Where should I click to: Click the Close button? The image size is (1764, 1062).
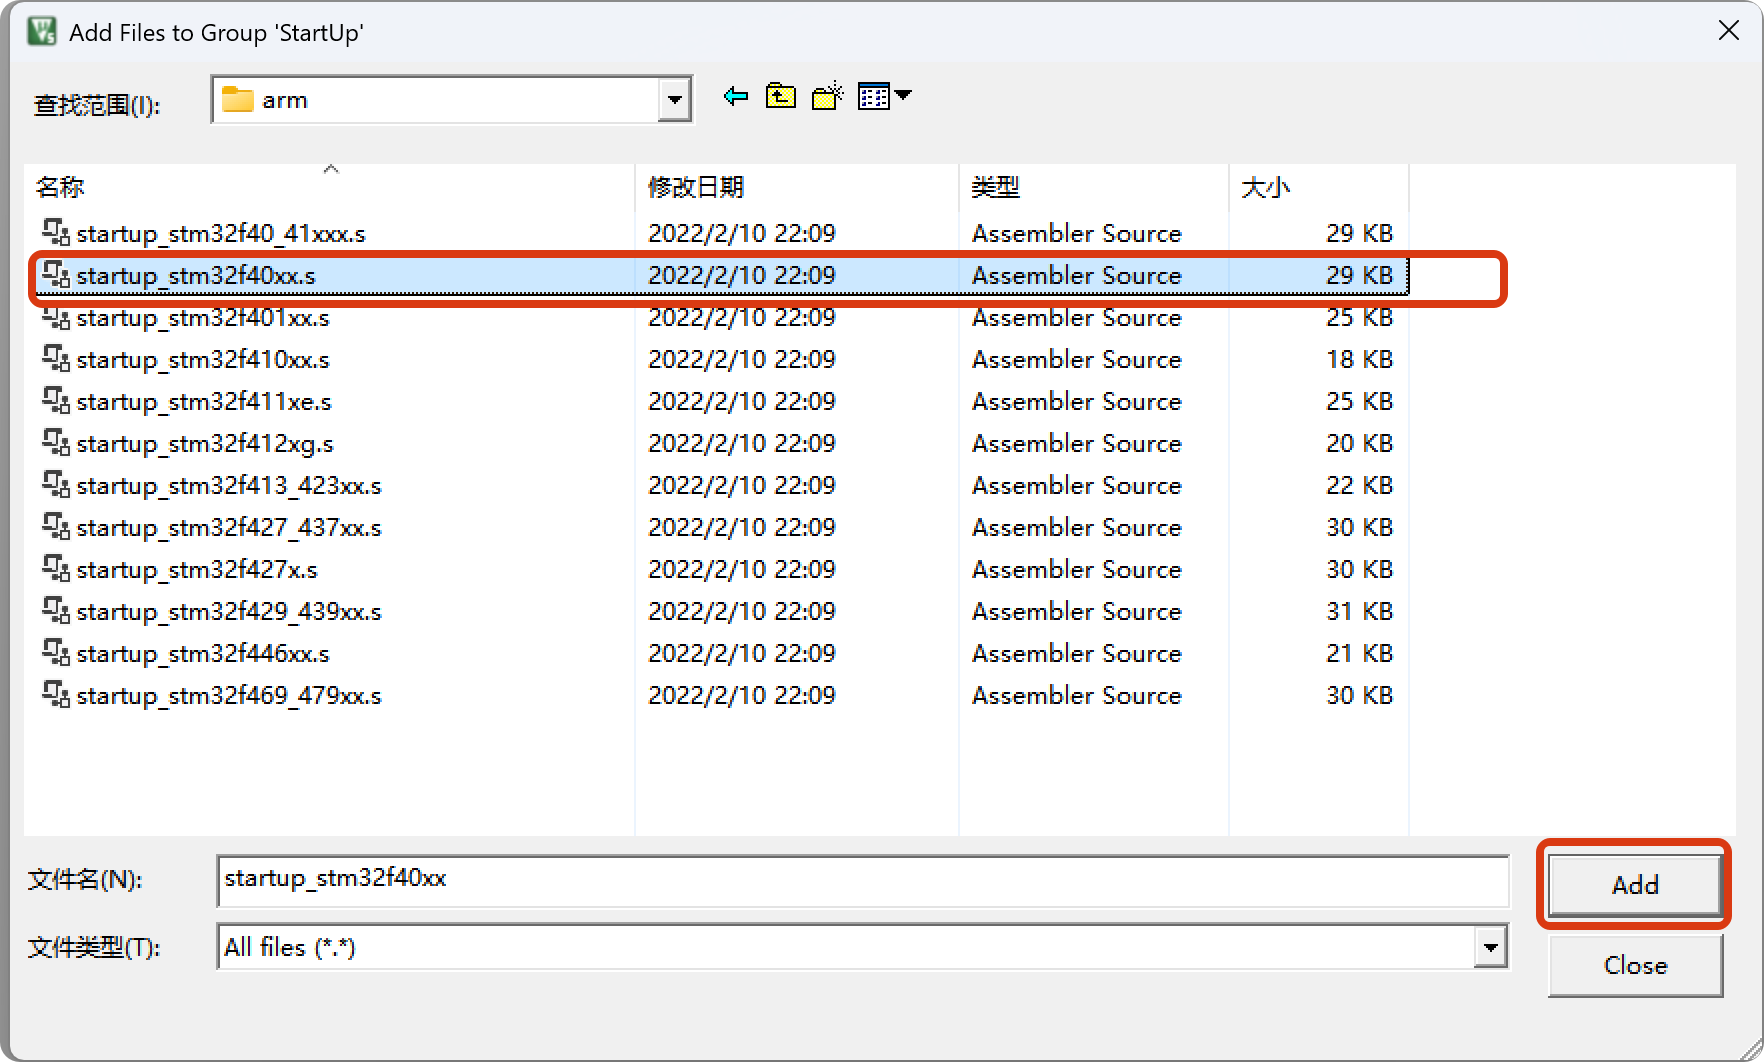pos(1635,965)
